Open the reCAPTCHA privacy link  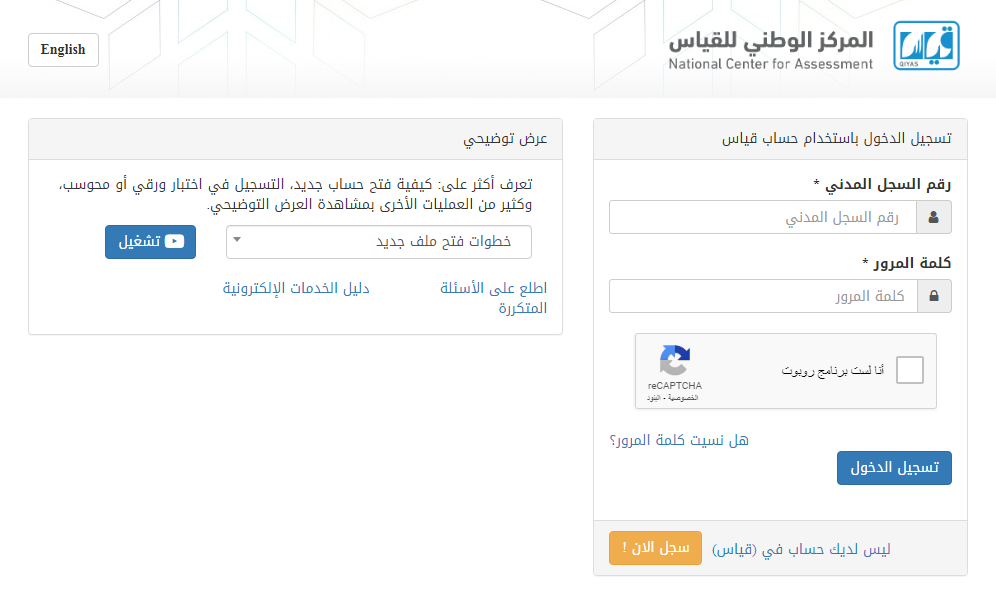click(684, 398)
